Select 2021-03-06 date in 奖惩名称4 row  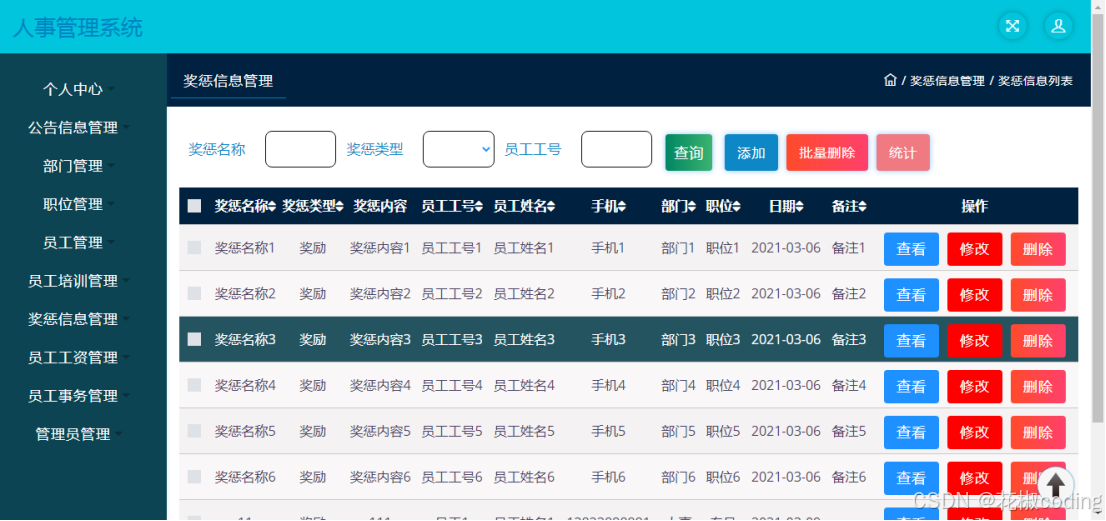[x=786, y=385]
